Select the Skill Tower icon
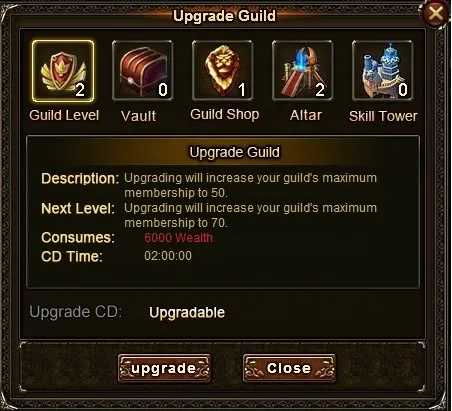The height and width of the screenshot is (411, 452). pyautogui.click(x=383, y=71)
